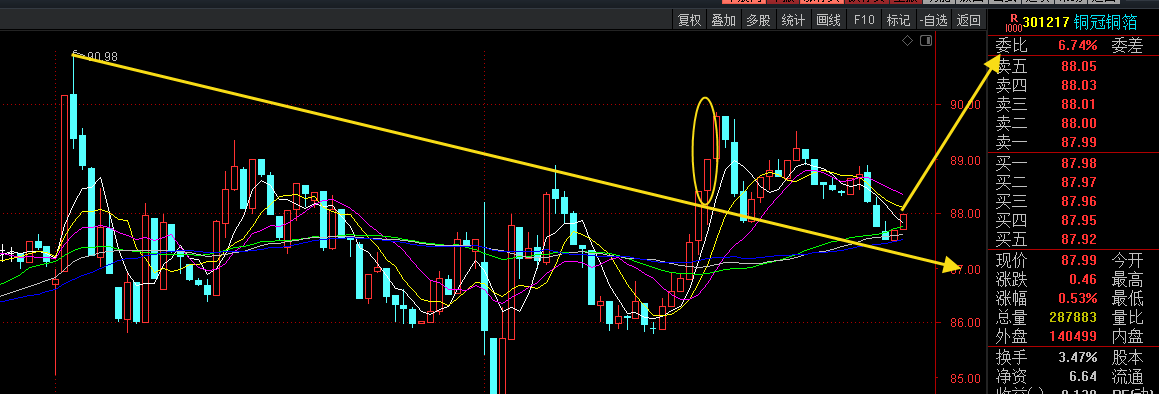Screen dimensions: 1159x394
Task: Open F10 company information
Action: [864, 21]
